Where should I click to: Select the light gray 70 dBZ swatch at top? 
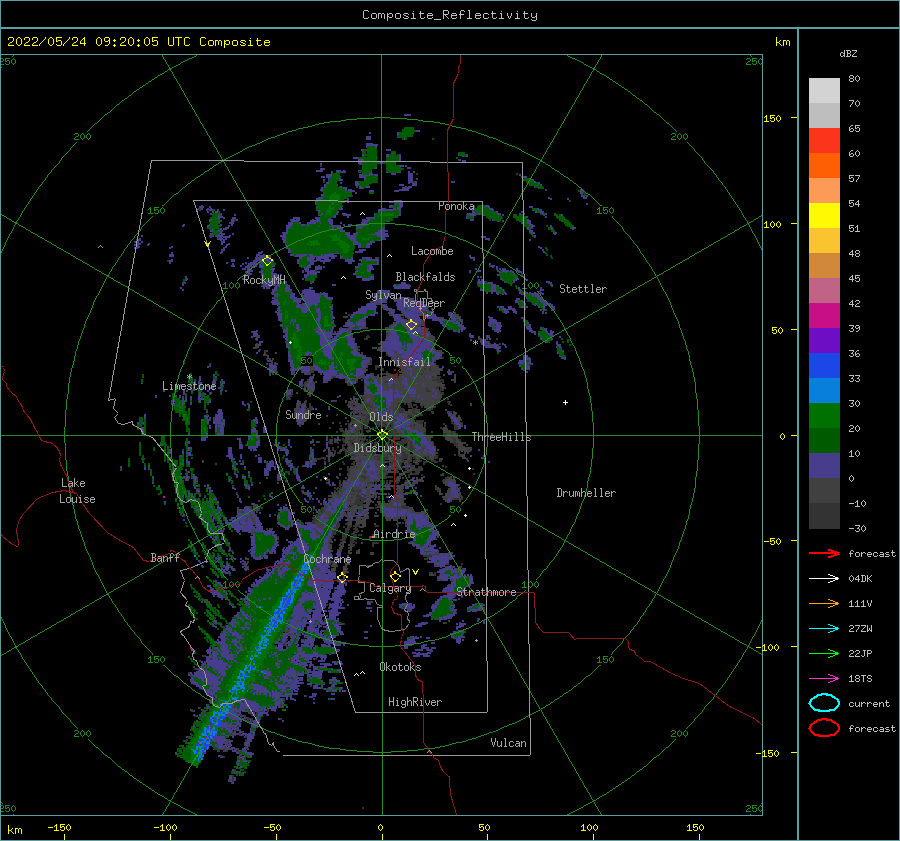coord(824,91)
